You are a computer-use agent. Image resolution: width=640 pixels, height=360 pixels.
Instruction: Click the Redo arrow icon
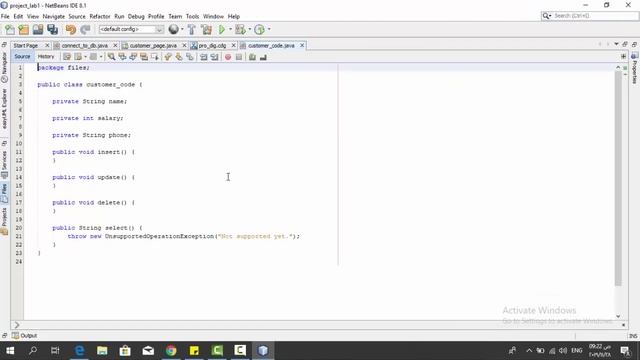[85, 29]
